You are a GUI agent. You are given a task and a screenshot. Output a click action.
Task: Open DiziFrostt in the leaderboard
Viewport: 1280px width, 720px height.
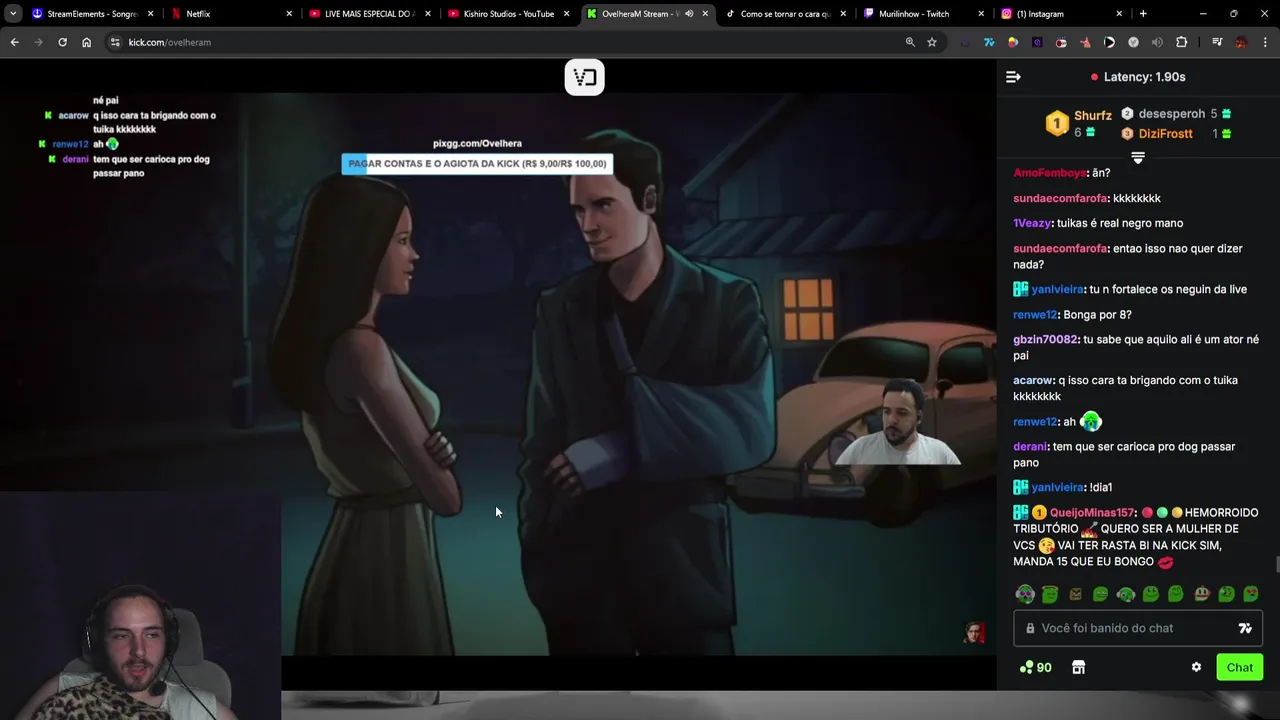point(1165,134)
